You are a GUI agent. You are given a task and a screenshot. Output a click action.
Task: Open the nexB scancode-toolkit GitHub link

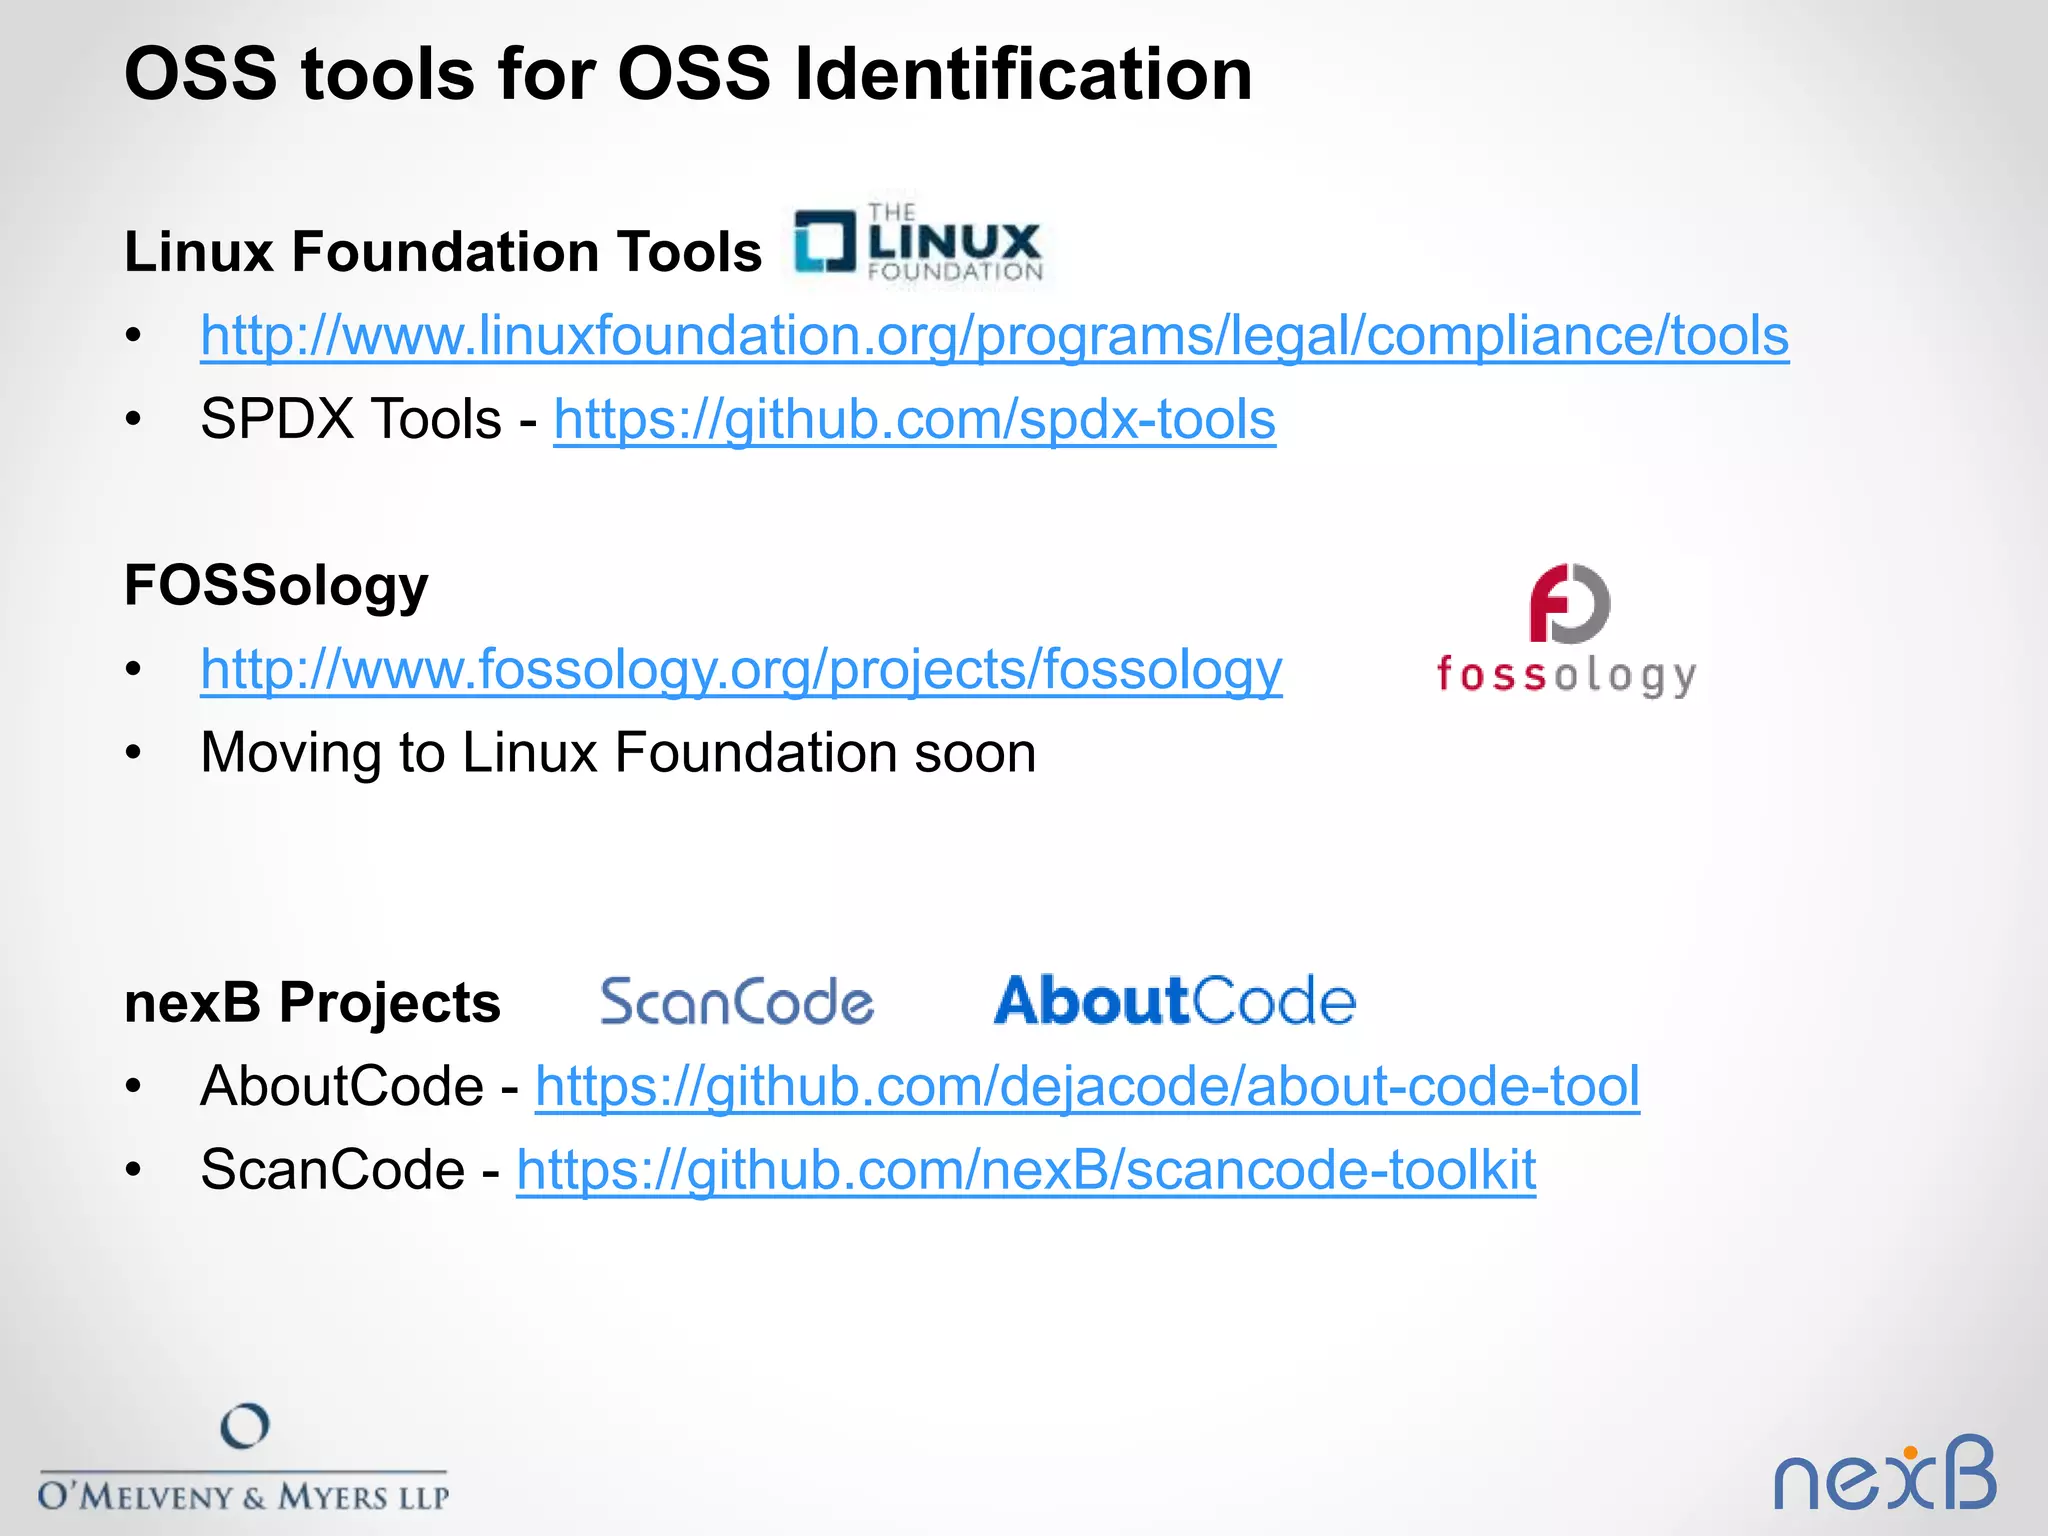coord(1026,1170)
